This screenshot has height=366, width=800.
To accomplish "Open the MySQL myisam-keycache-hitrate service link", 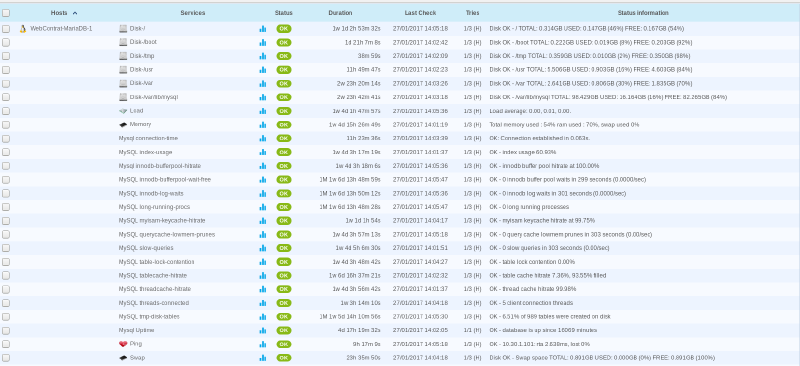I will click(162, 221).
